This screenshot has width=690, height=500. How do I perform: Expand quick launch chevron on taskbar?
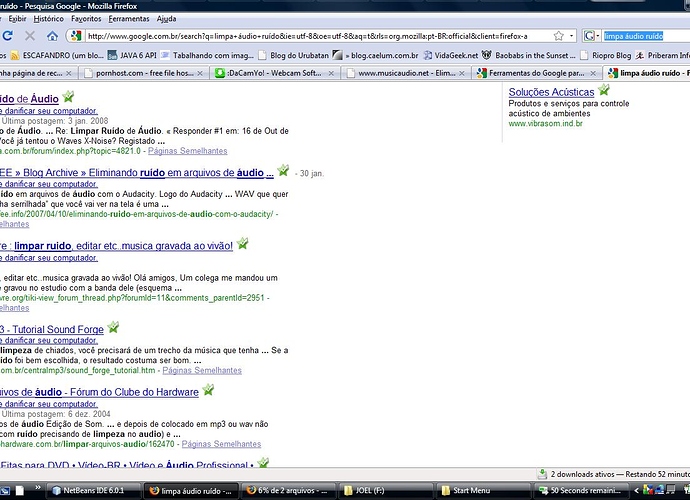click(x=38, y=487)
